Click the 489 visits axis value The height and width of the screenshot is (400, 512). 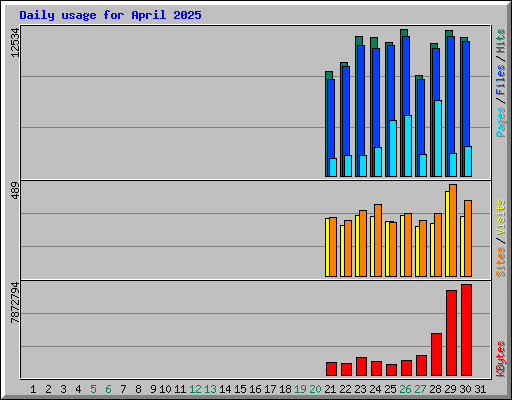(15, 190)
